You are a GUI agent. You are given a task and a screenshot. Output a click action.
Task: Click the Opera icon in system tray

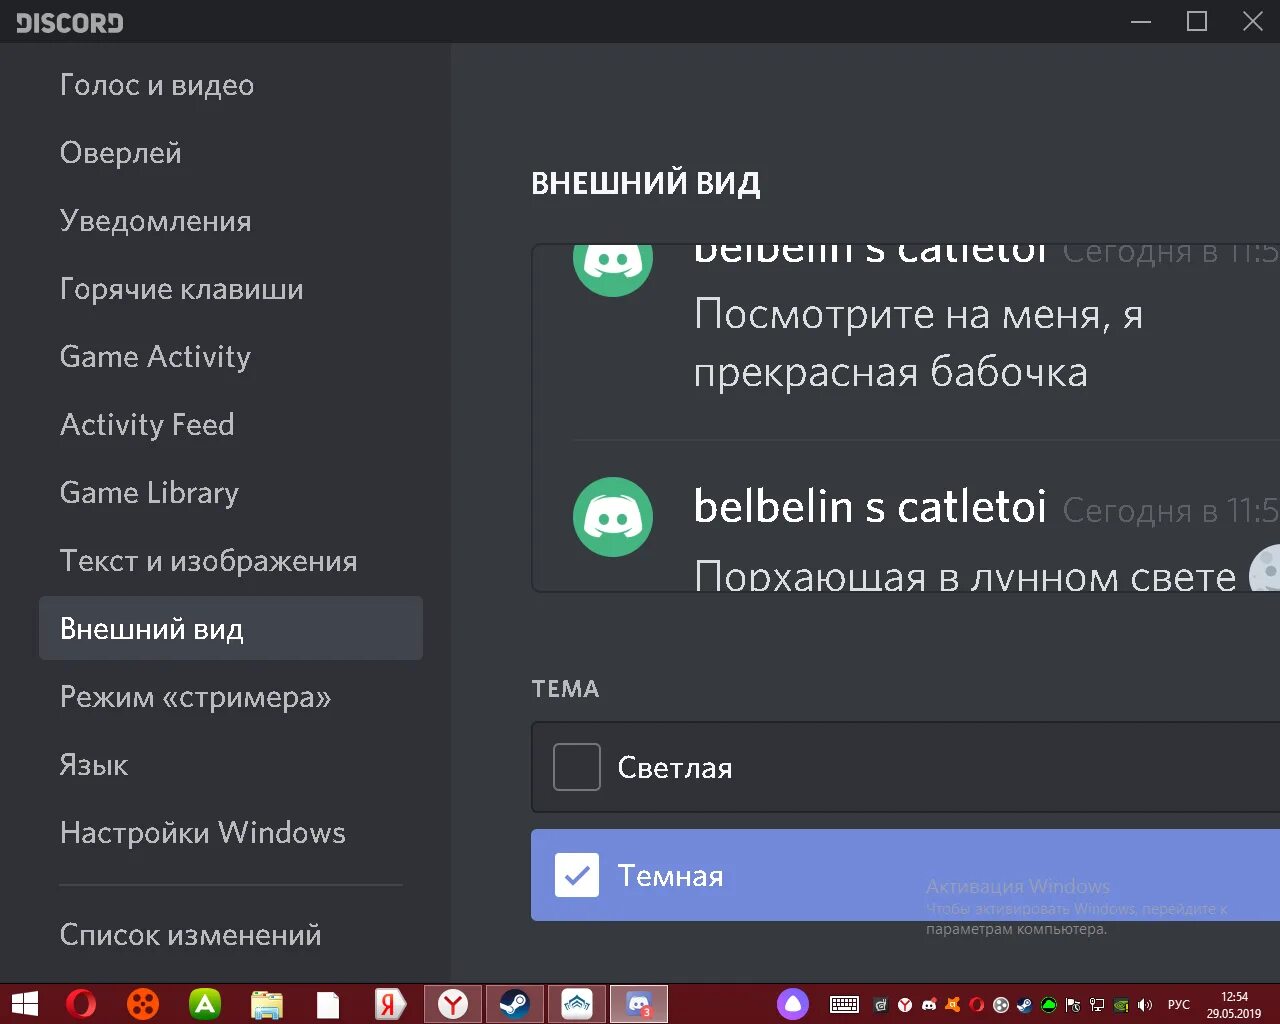977,1005
